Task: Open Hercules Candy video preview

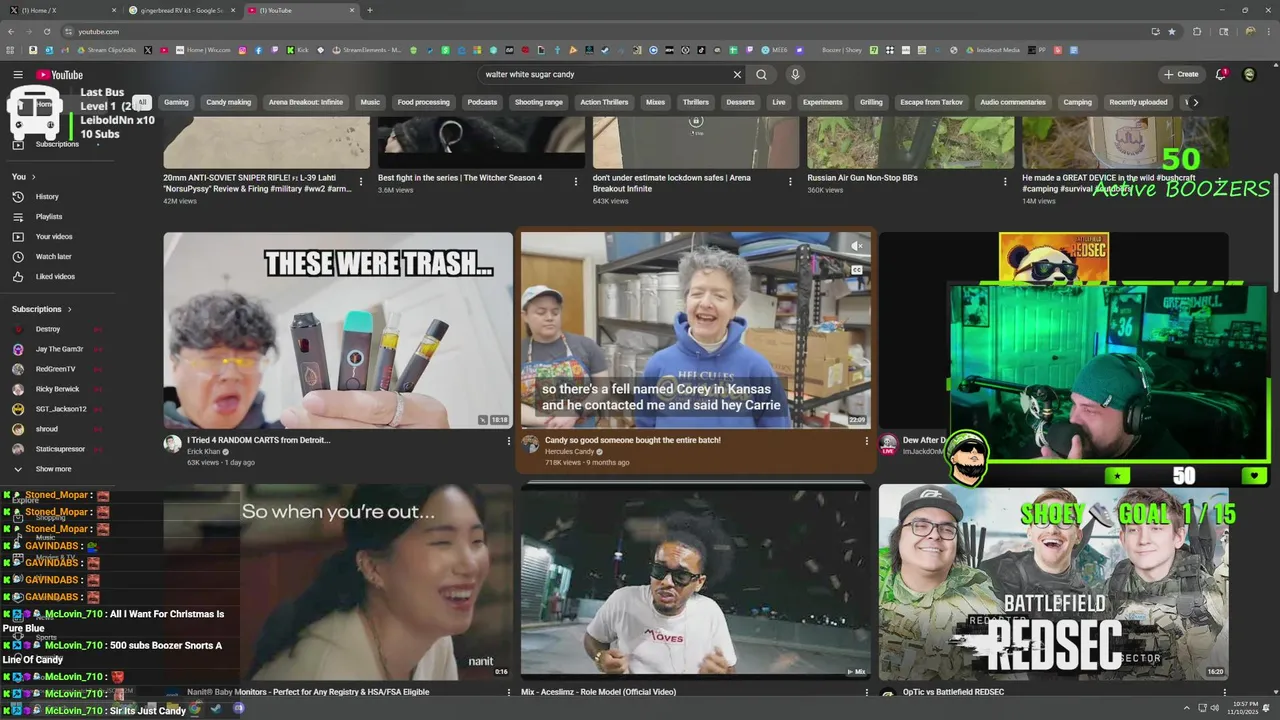Action: tap(696, 331)
